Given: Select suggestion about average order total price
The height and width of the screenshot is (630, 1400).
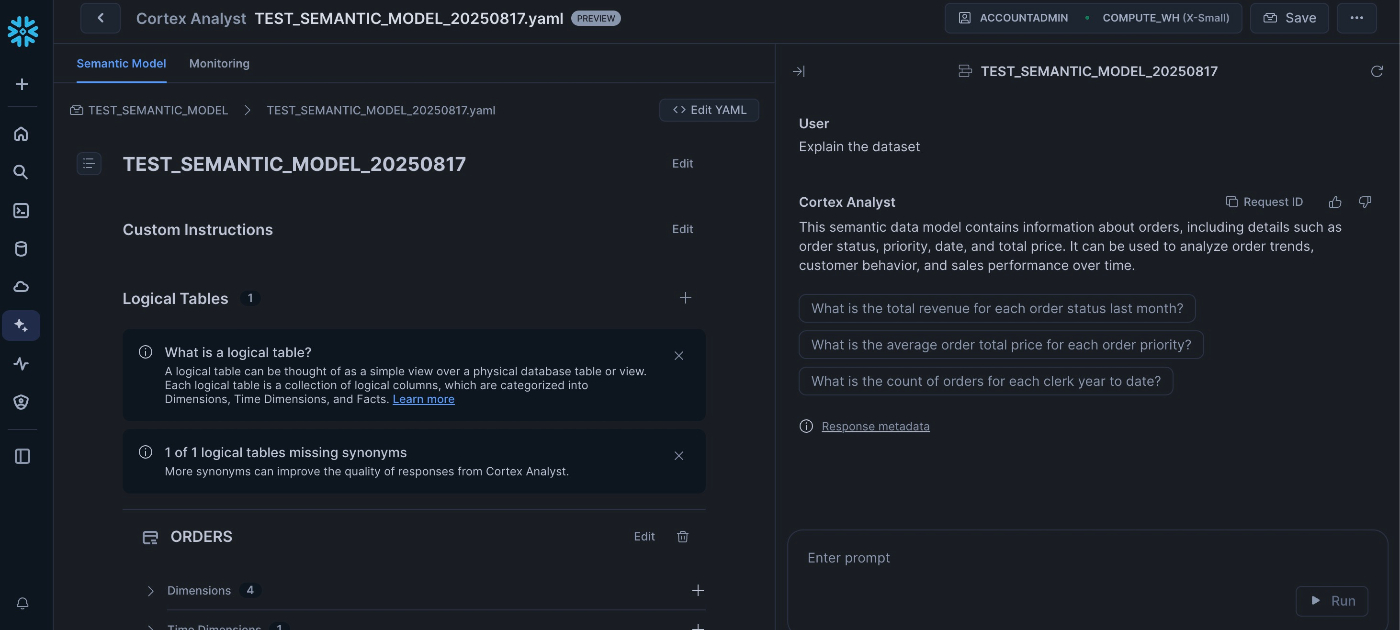Looking at the screenshot, I should [x=1001, y=345].
